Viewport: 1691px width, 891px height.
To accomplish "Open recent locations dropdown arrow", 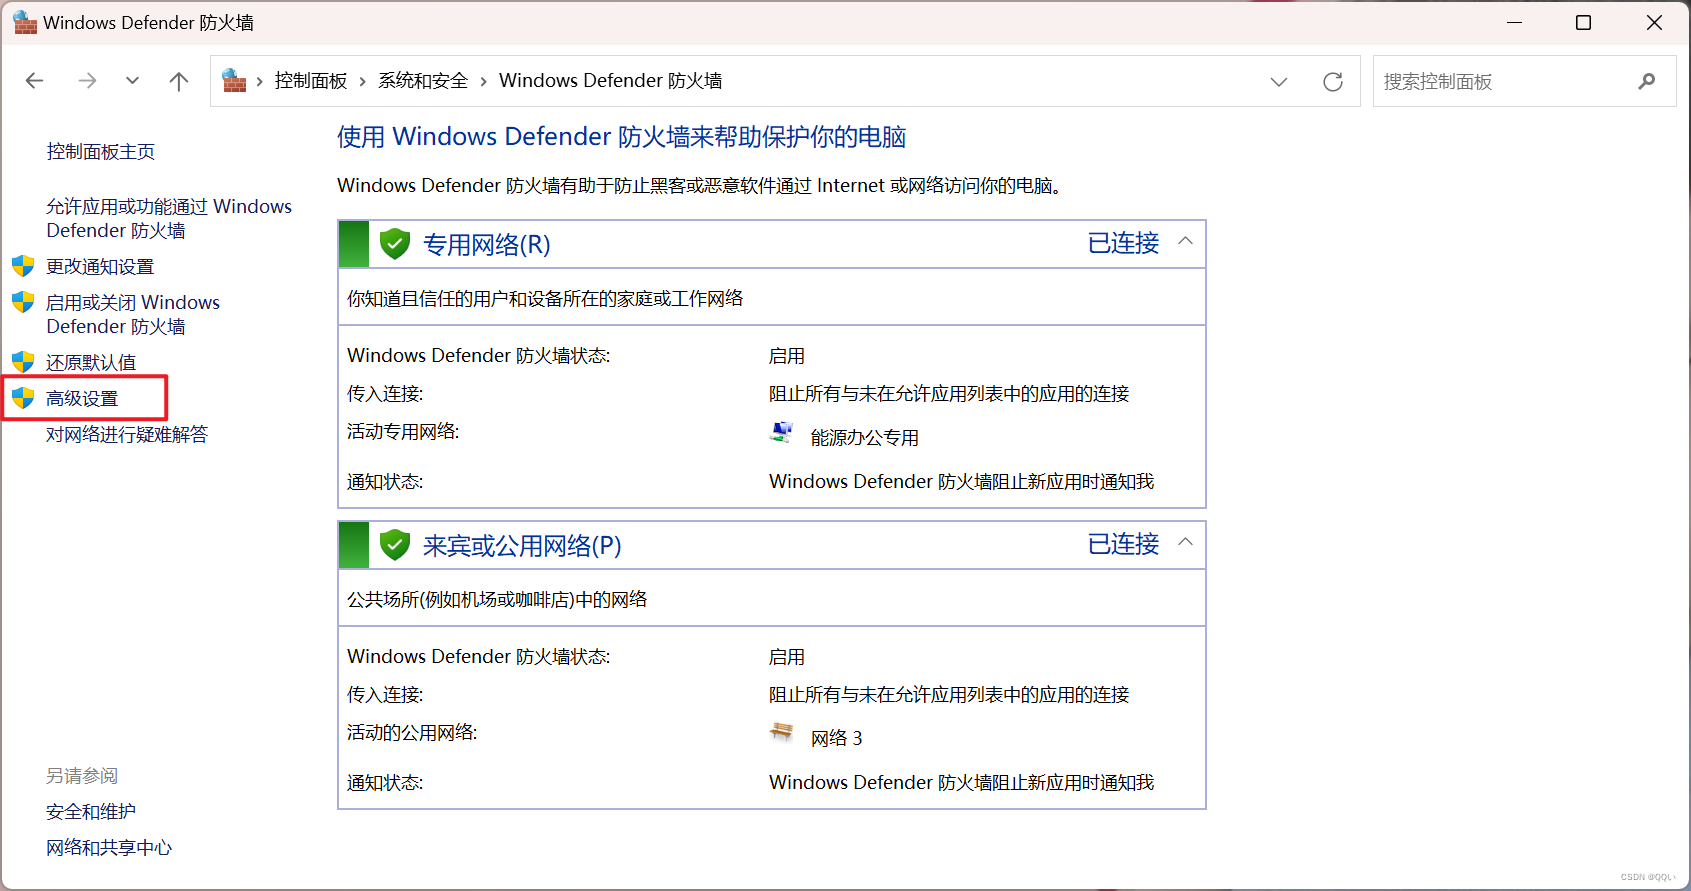I will point(132,81).
